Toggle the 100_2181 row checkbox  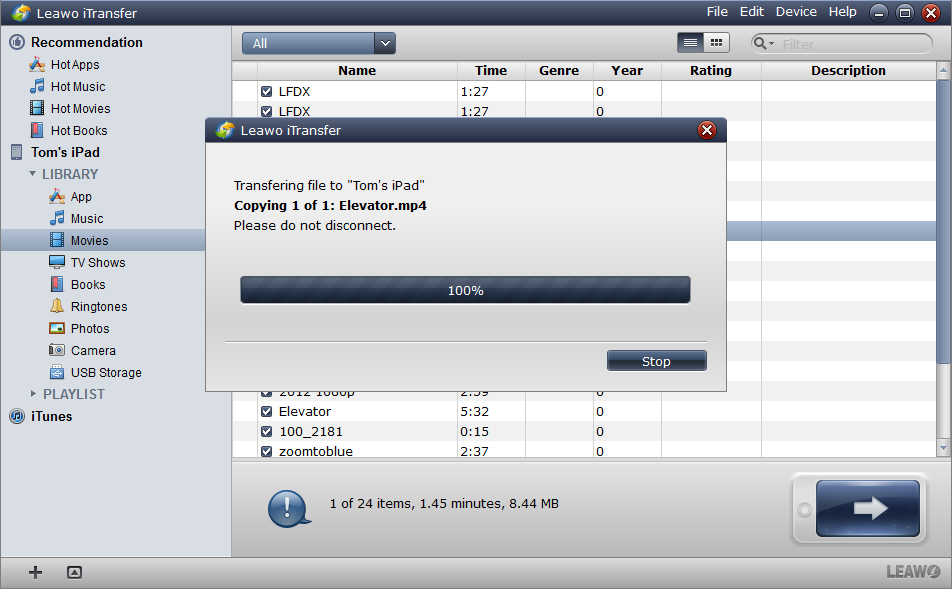(x=267, y=432)
